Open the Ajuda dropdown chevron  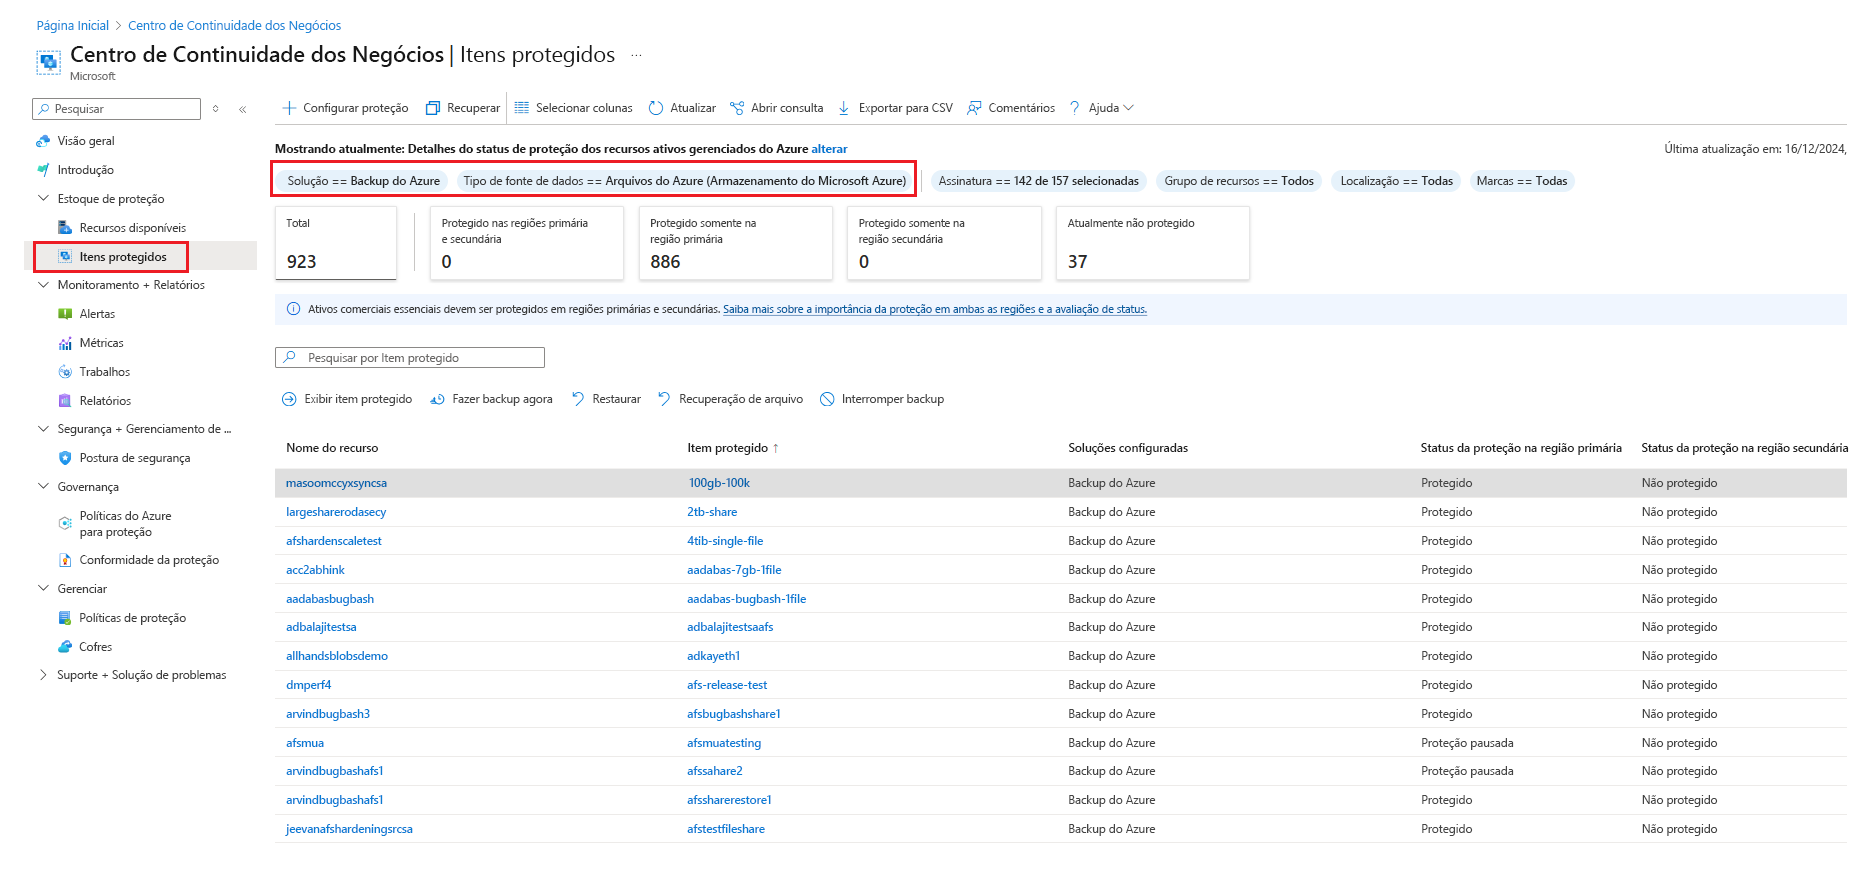coord(1129,108)
